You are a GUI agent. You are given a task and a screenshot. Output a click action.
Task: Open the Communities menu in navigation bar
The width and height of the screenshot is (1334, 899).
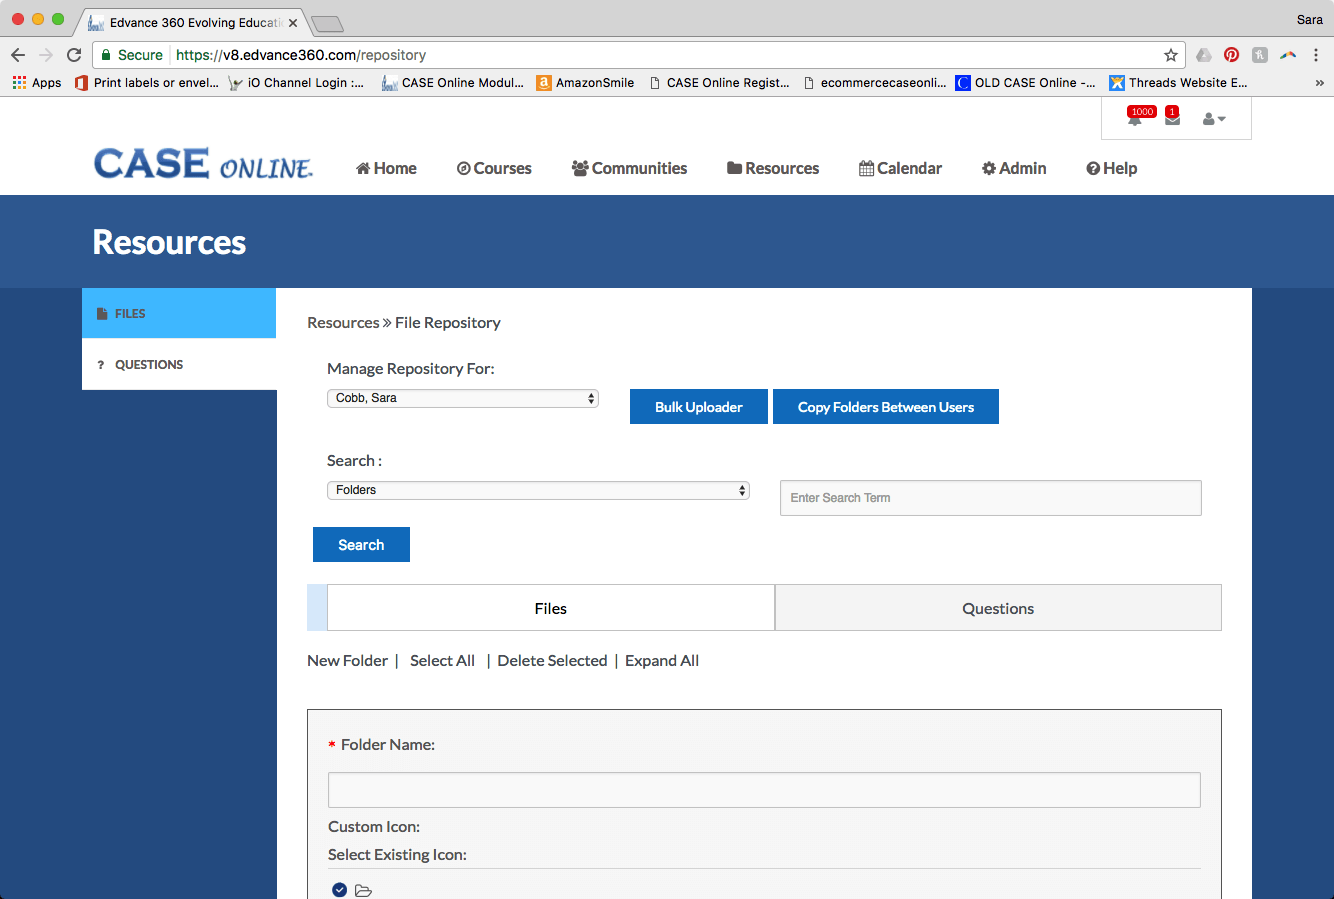(x=629, y=168)
